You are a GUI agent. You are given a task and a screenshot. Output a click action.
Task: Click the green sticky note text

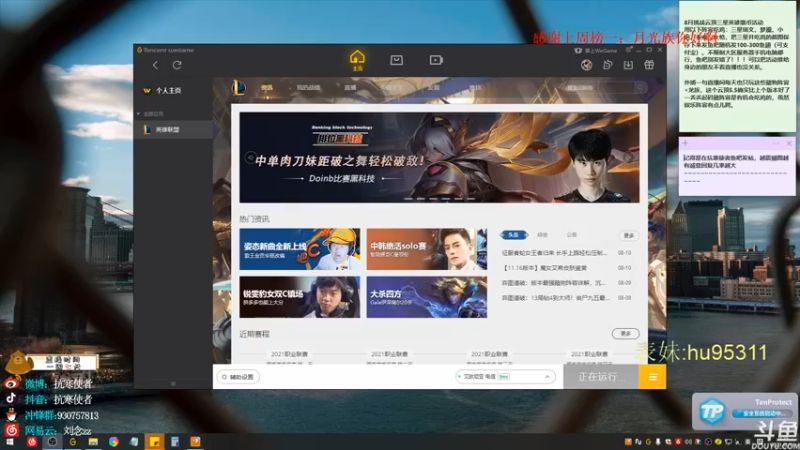(736, 63)
